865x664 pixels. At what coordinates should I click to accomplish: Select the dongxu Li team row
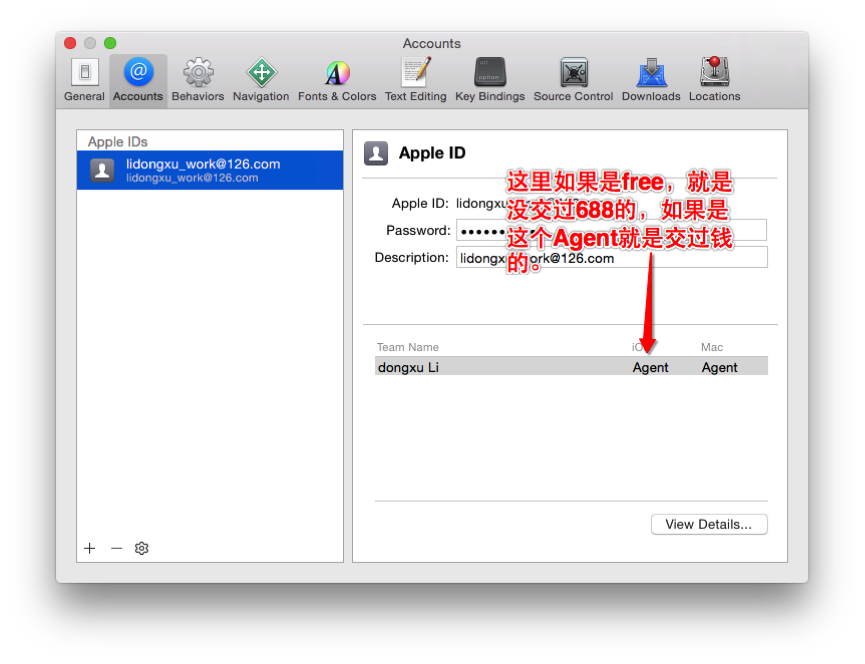point(571,367)
